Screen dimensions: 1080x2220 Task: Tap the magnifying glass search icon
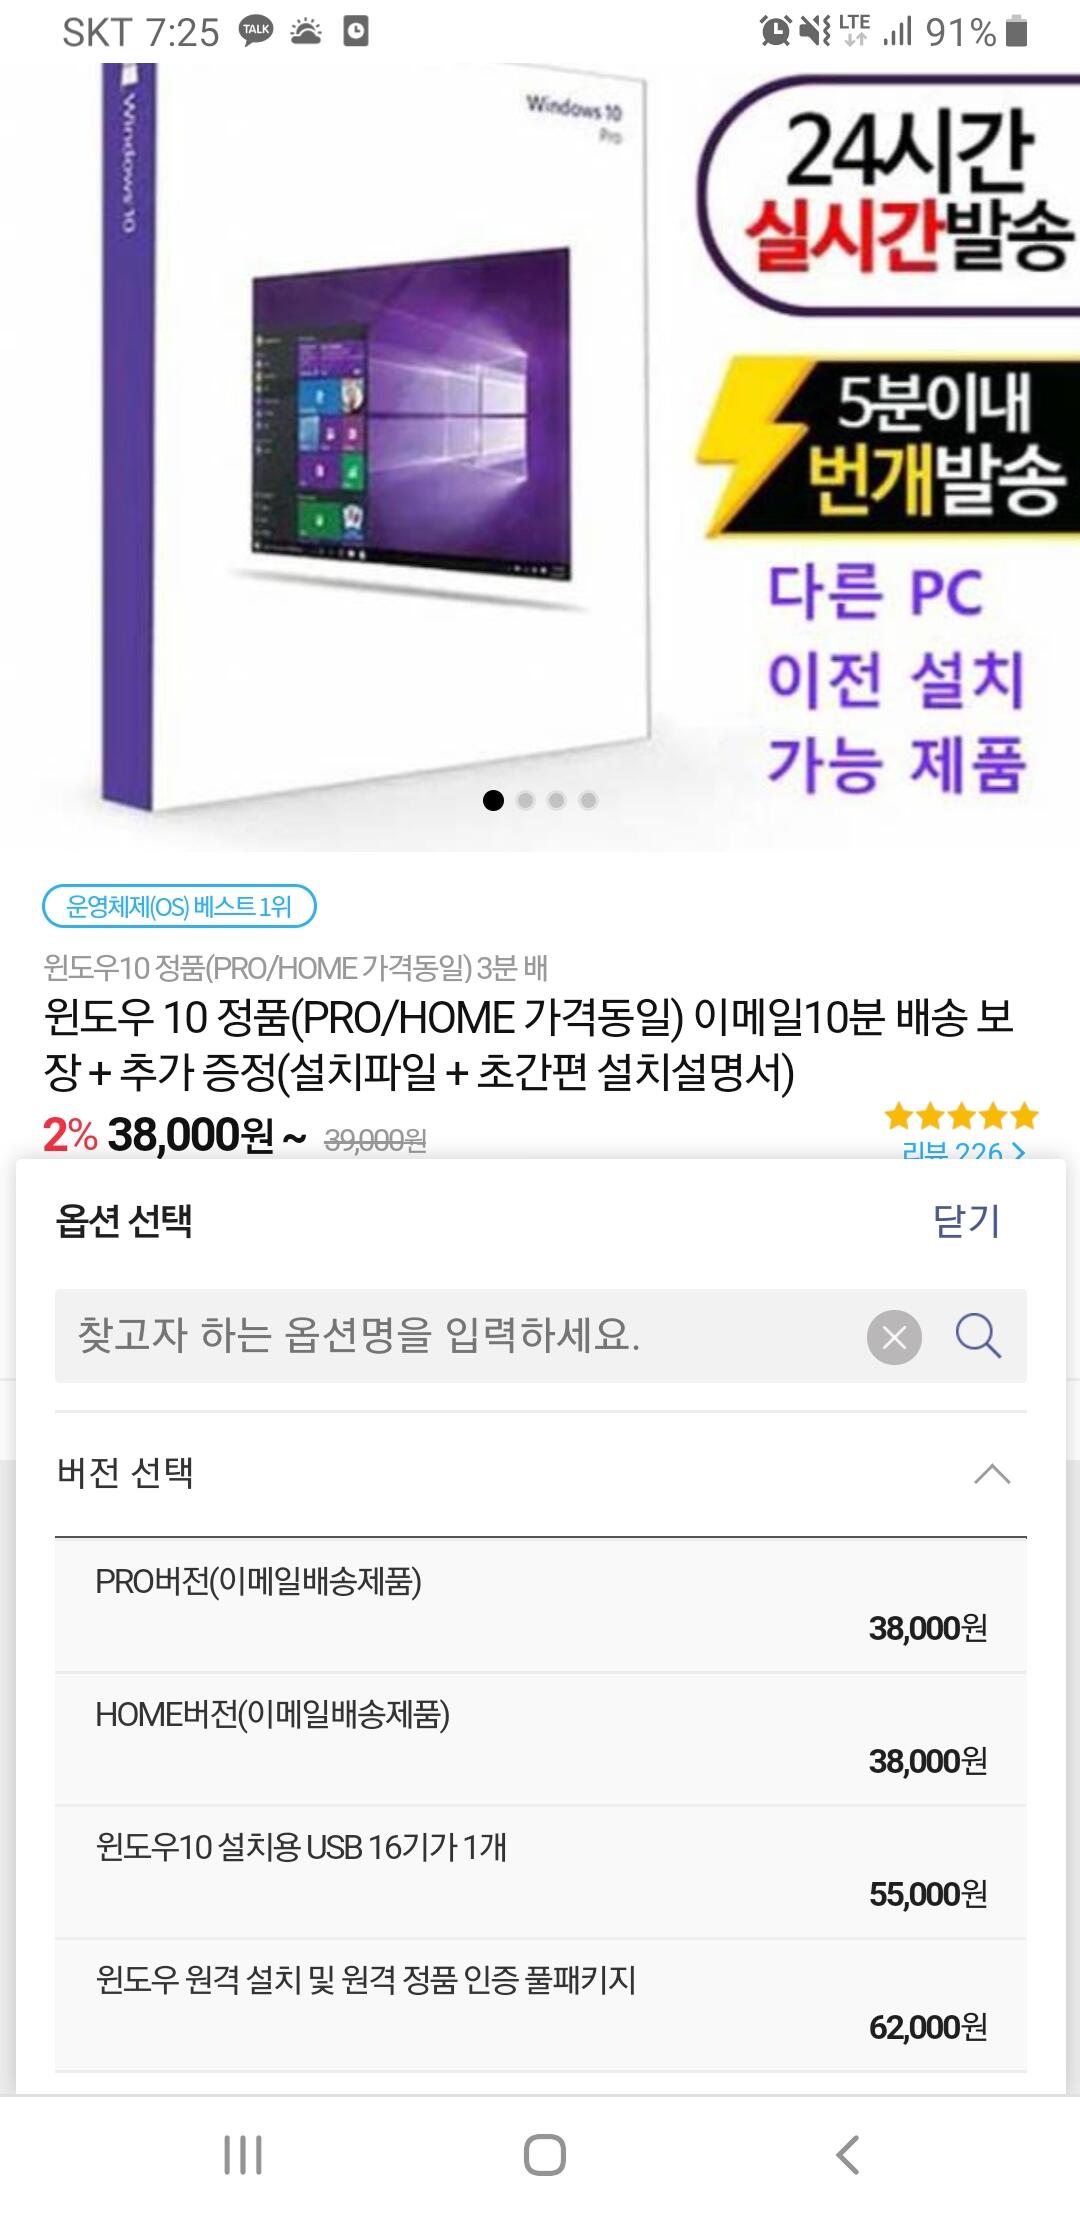(x=977, y=1336)
